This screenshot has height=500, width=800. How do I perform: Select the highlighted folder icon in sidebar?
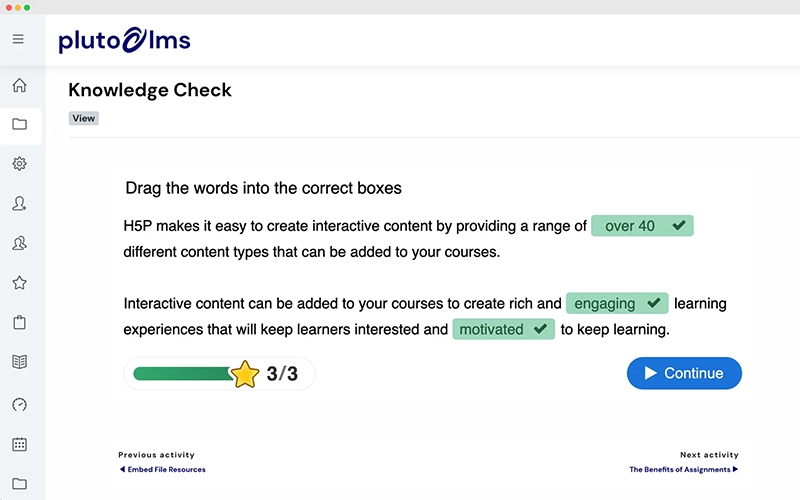pos(19,125)
